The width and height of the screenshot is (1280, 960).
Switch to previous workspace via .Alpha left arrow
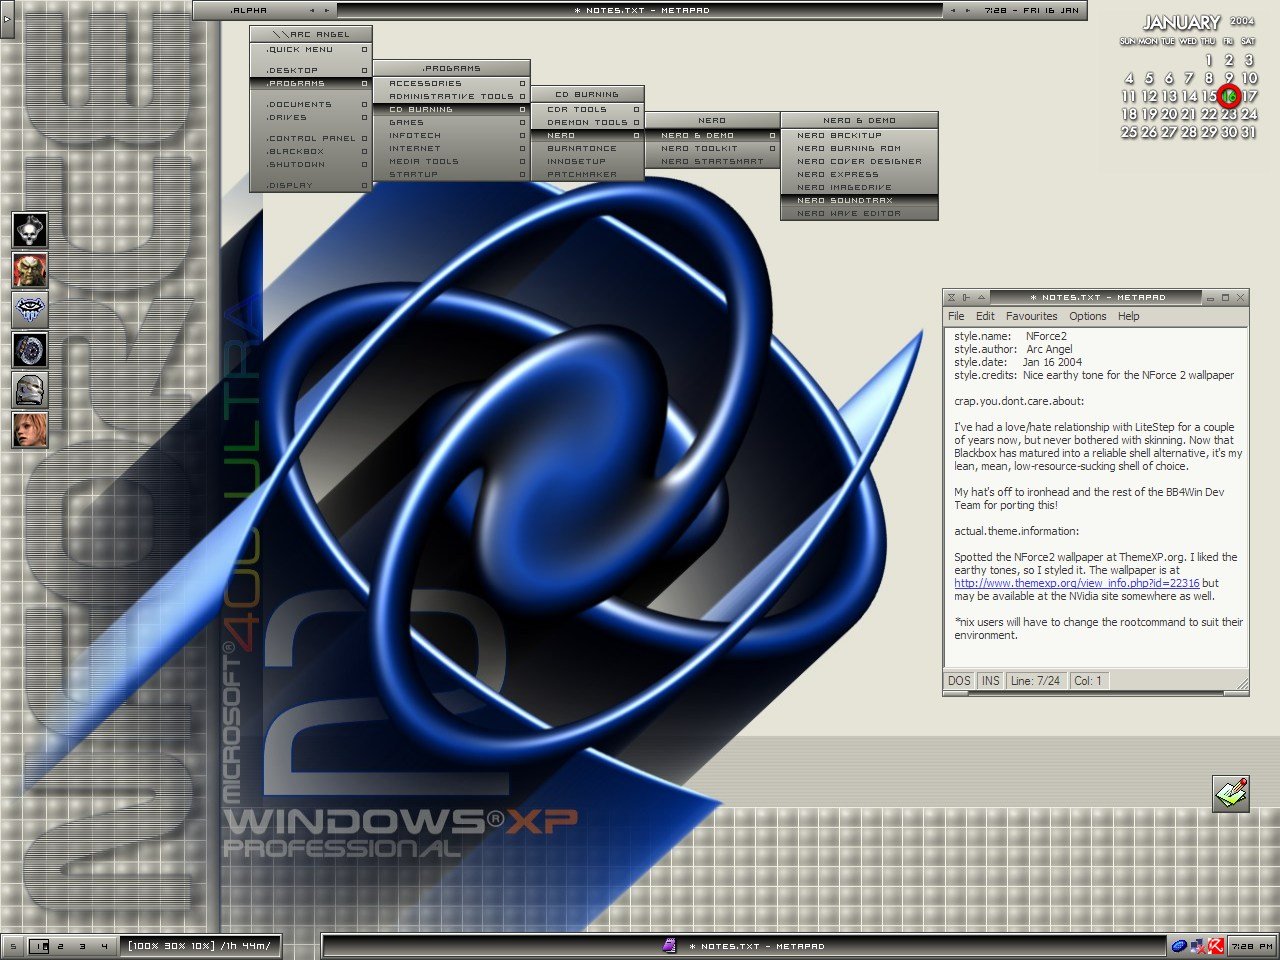point(311,11)
